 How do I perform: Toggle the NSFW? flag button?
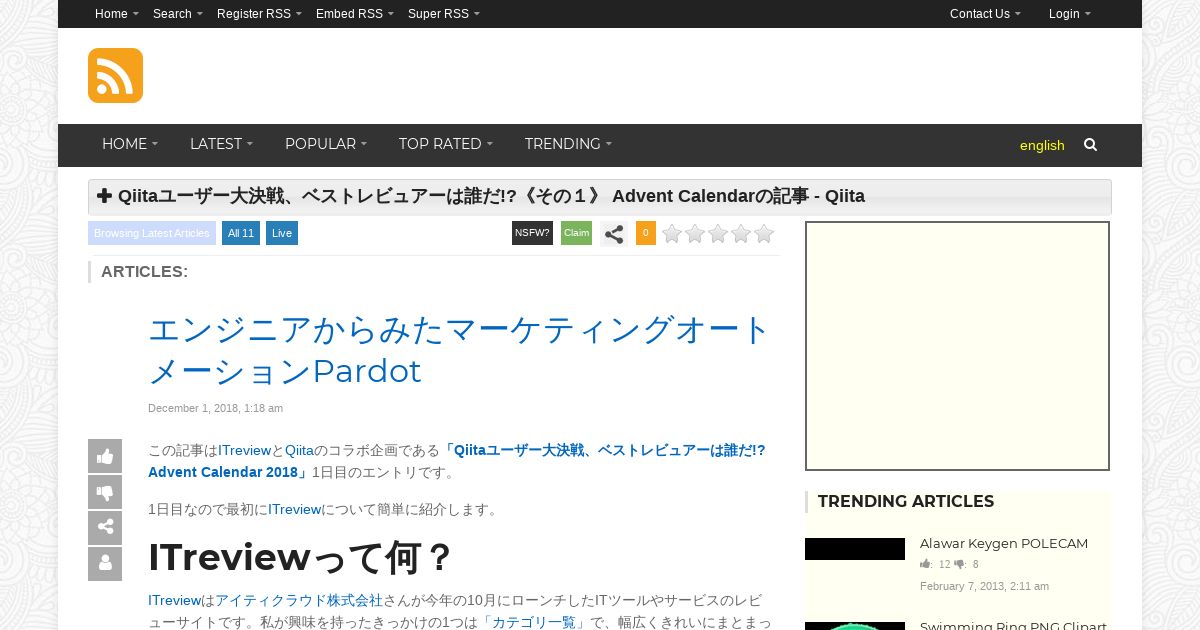(x=532, y=233)
